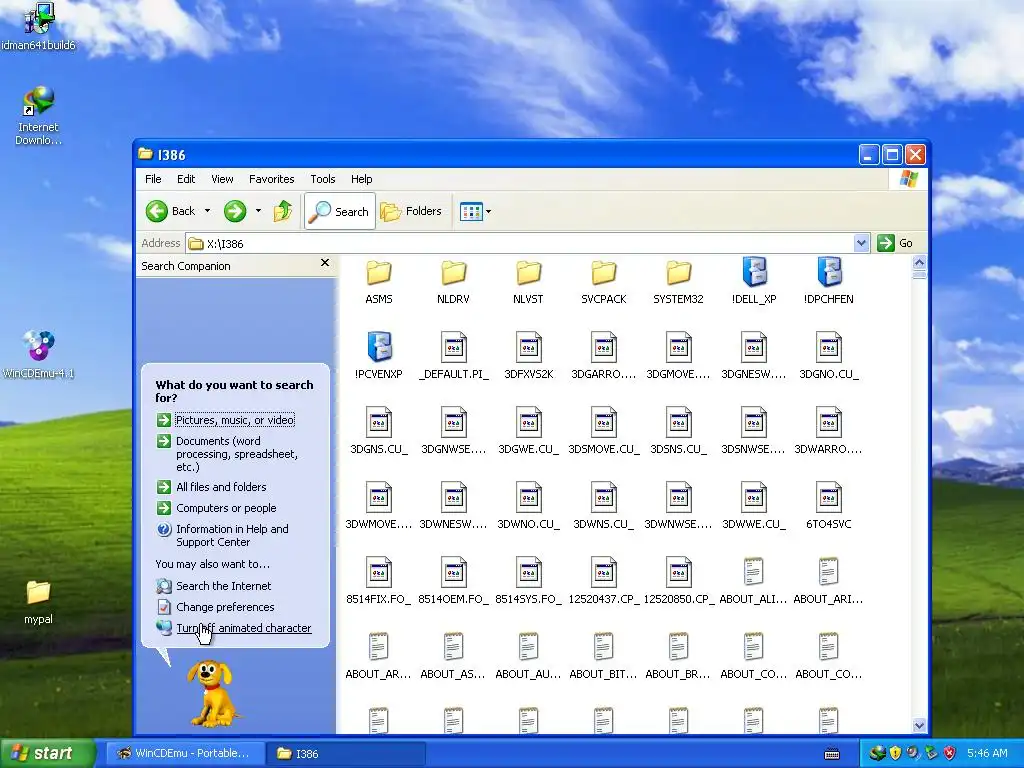Select the 6TO4SVC file
Screen dimensions: 1024x768
click(829, 504)
